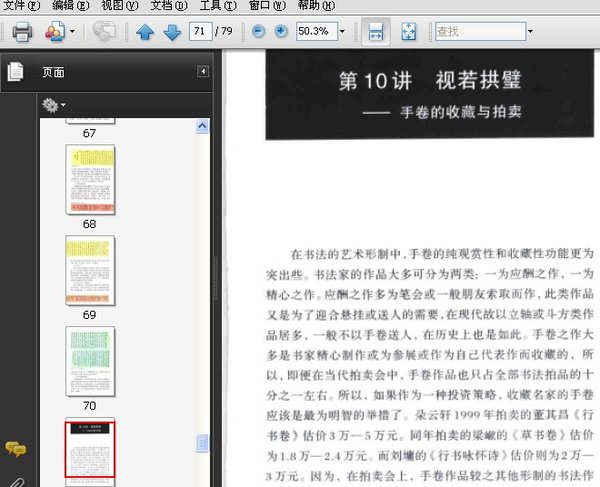Click the thumbnail panel scrollbar handle
Screen dimensions: 600x487
click(203, 443)
